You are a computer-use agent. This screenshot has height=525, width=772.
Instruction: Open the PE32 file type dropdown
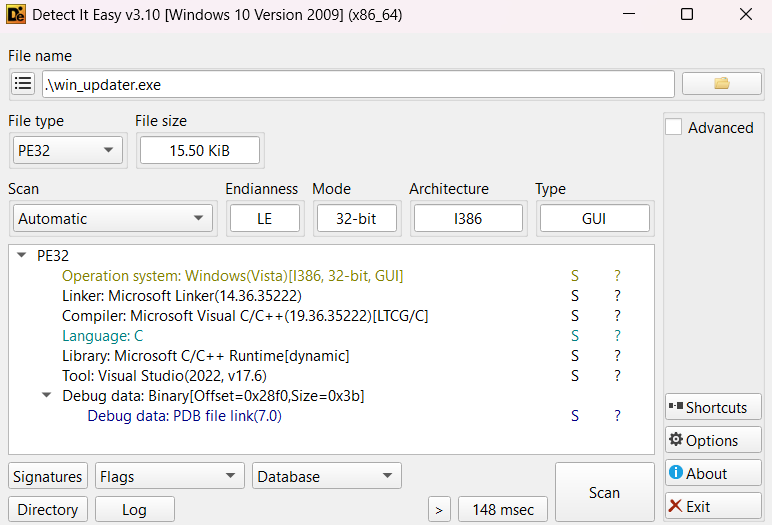(66, 151)
